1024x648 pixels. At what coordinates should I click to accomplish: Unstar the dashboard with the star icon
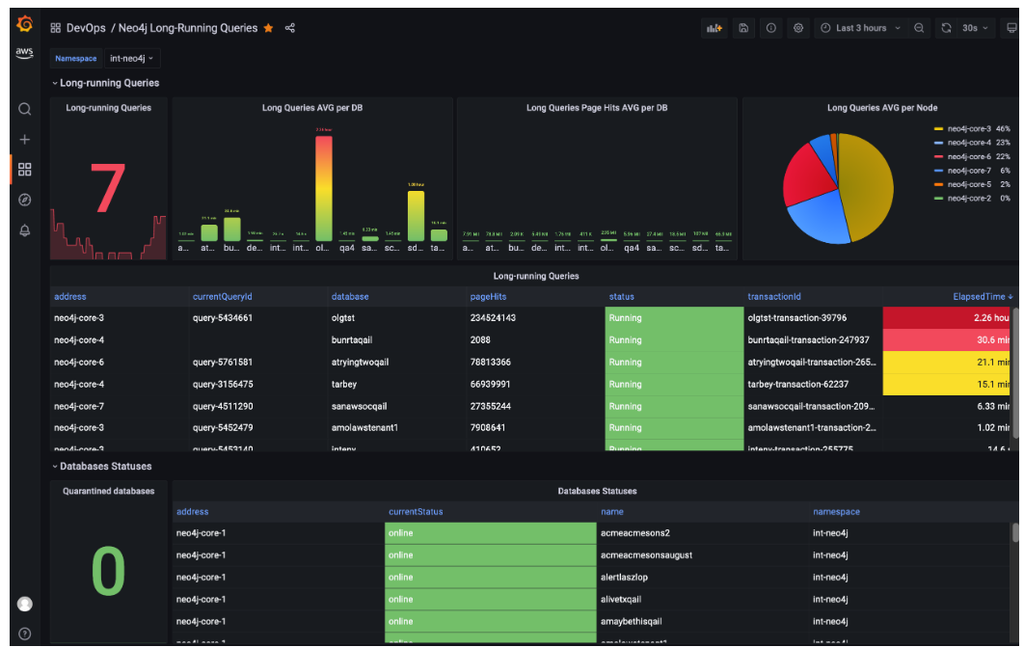point(268,28)
